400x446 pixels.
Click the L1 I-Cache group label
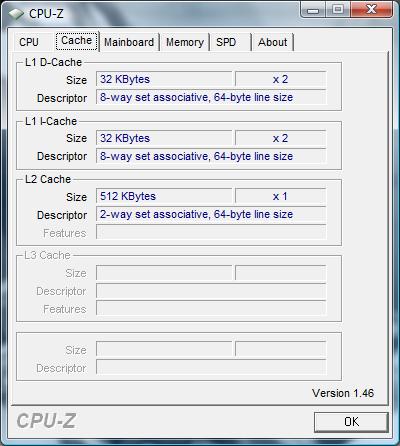[51, 121]
